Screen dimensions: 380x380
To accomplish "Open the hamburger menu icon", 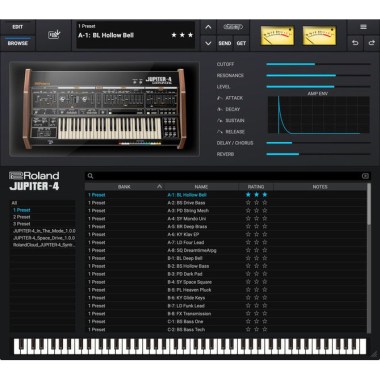I will [x=363, y=27].
